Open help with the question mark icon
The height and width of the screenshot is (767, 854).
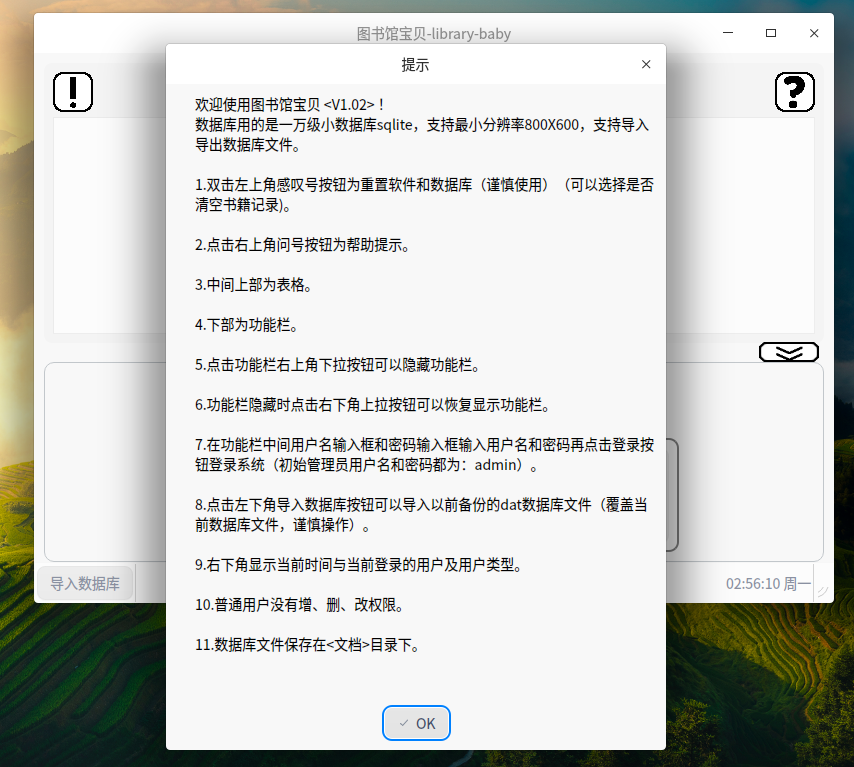point(795,92)
